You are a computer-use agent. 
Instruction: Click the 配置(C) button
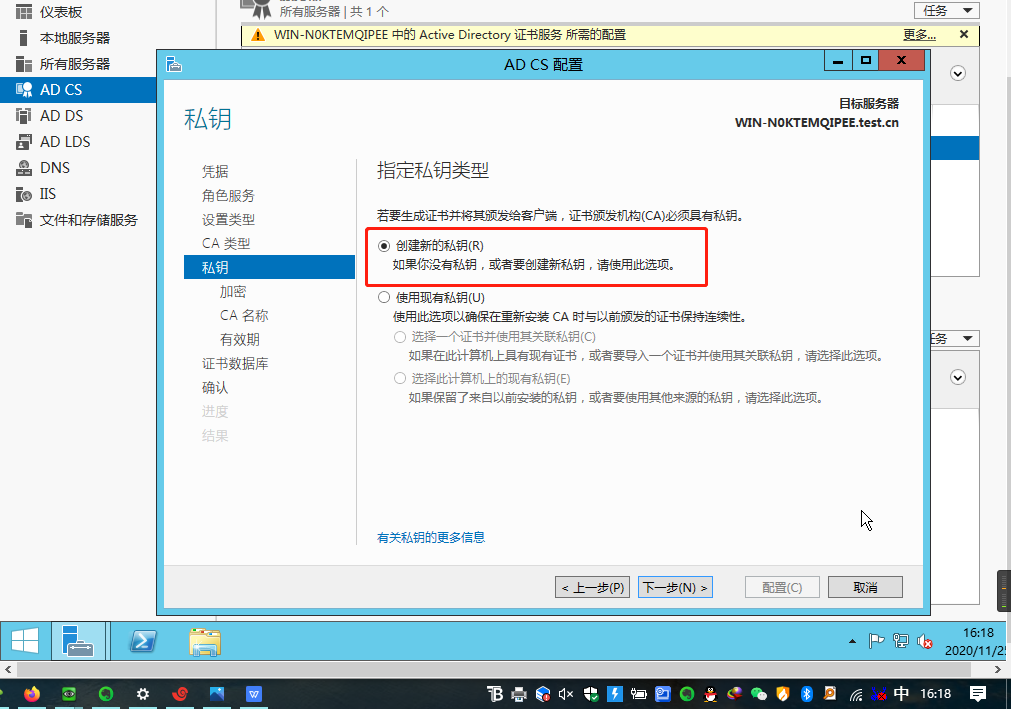point(782,587)
